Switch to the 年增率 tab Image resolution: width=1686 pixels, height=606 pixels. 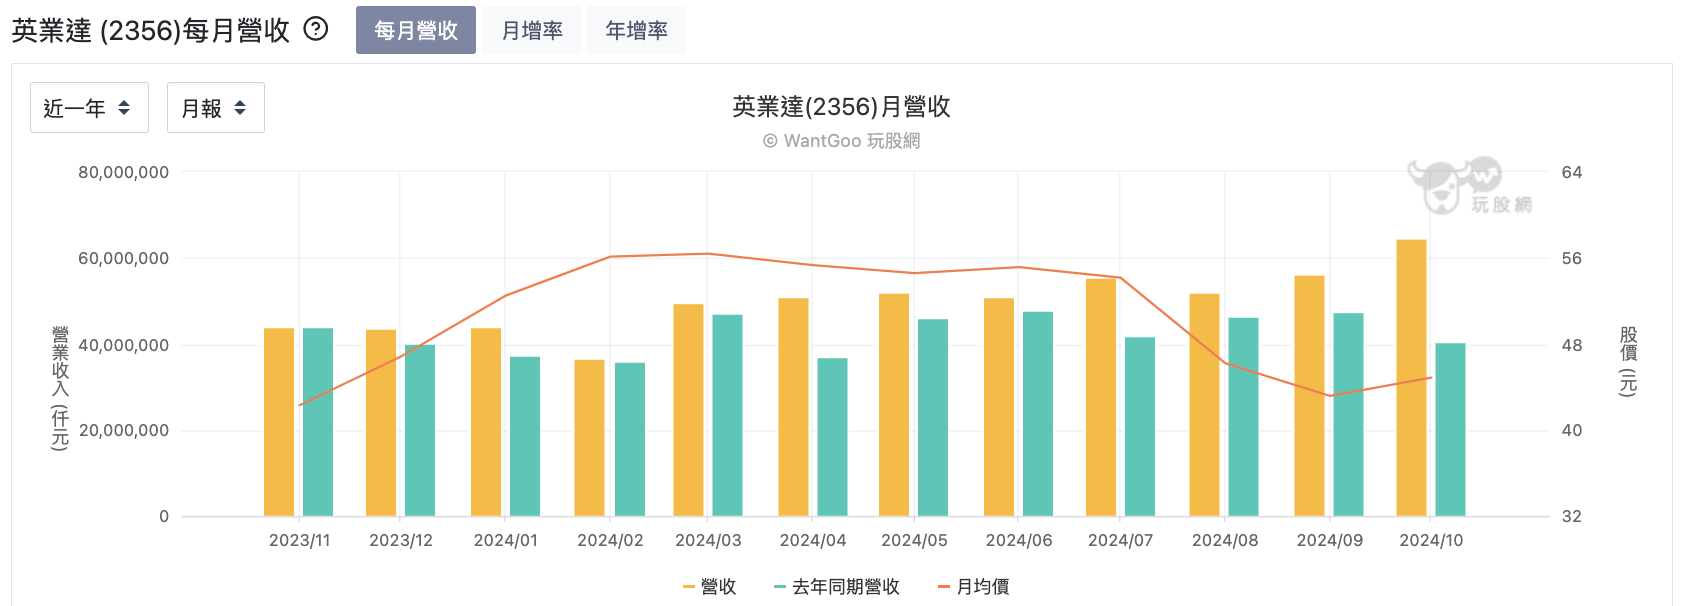pos(636,30)
